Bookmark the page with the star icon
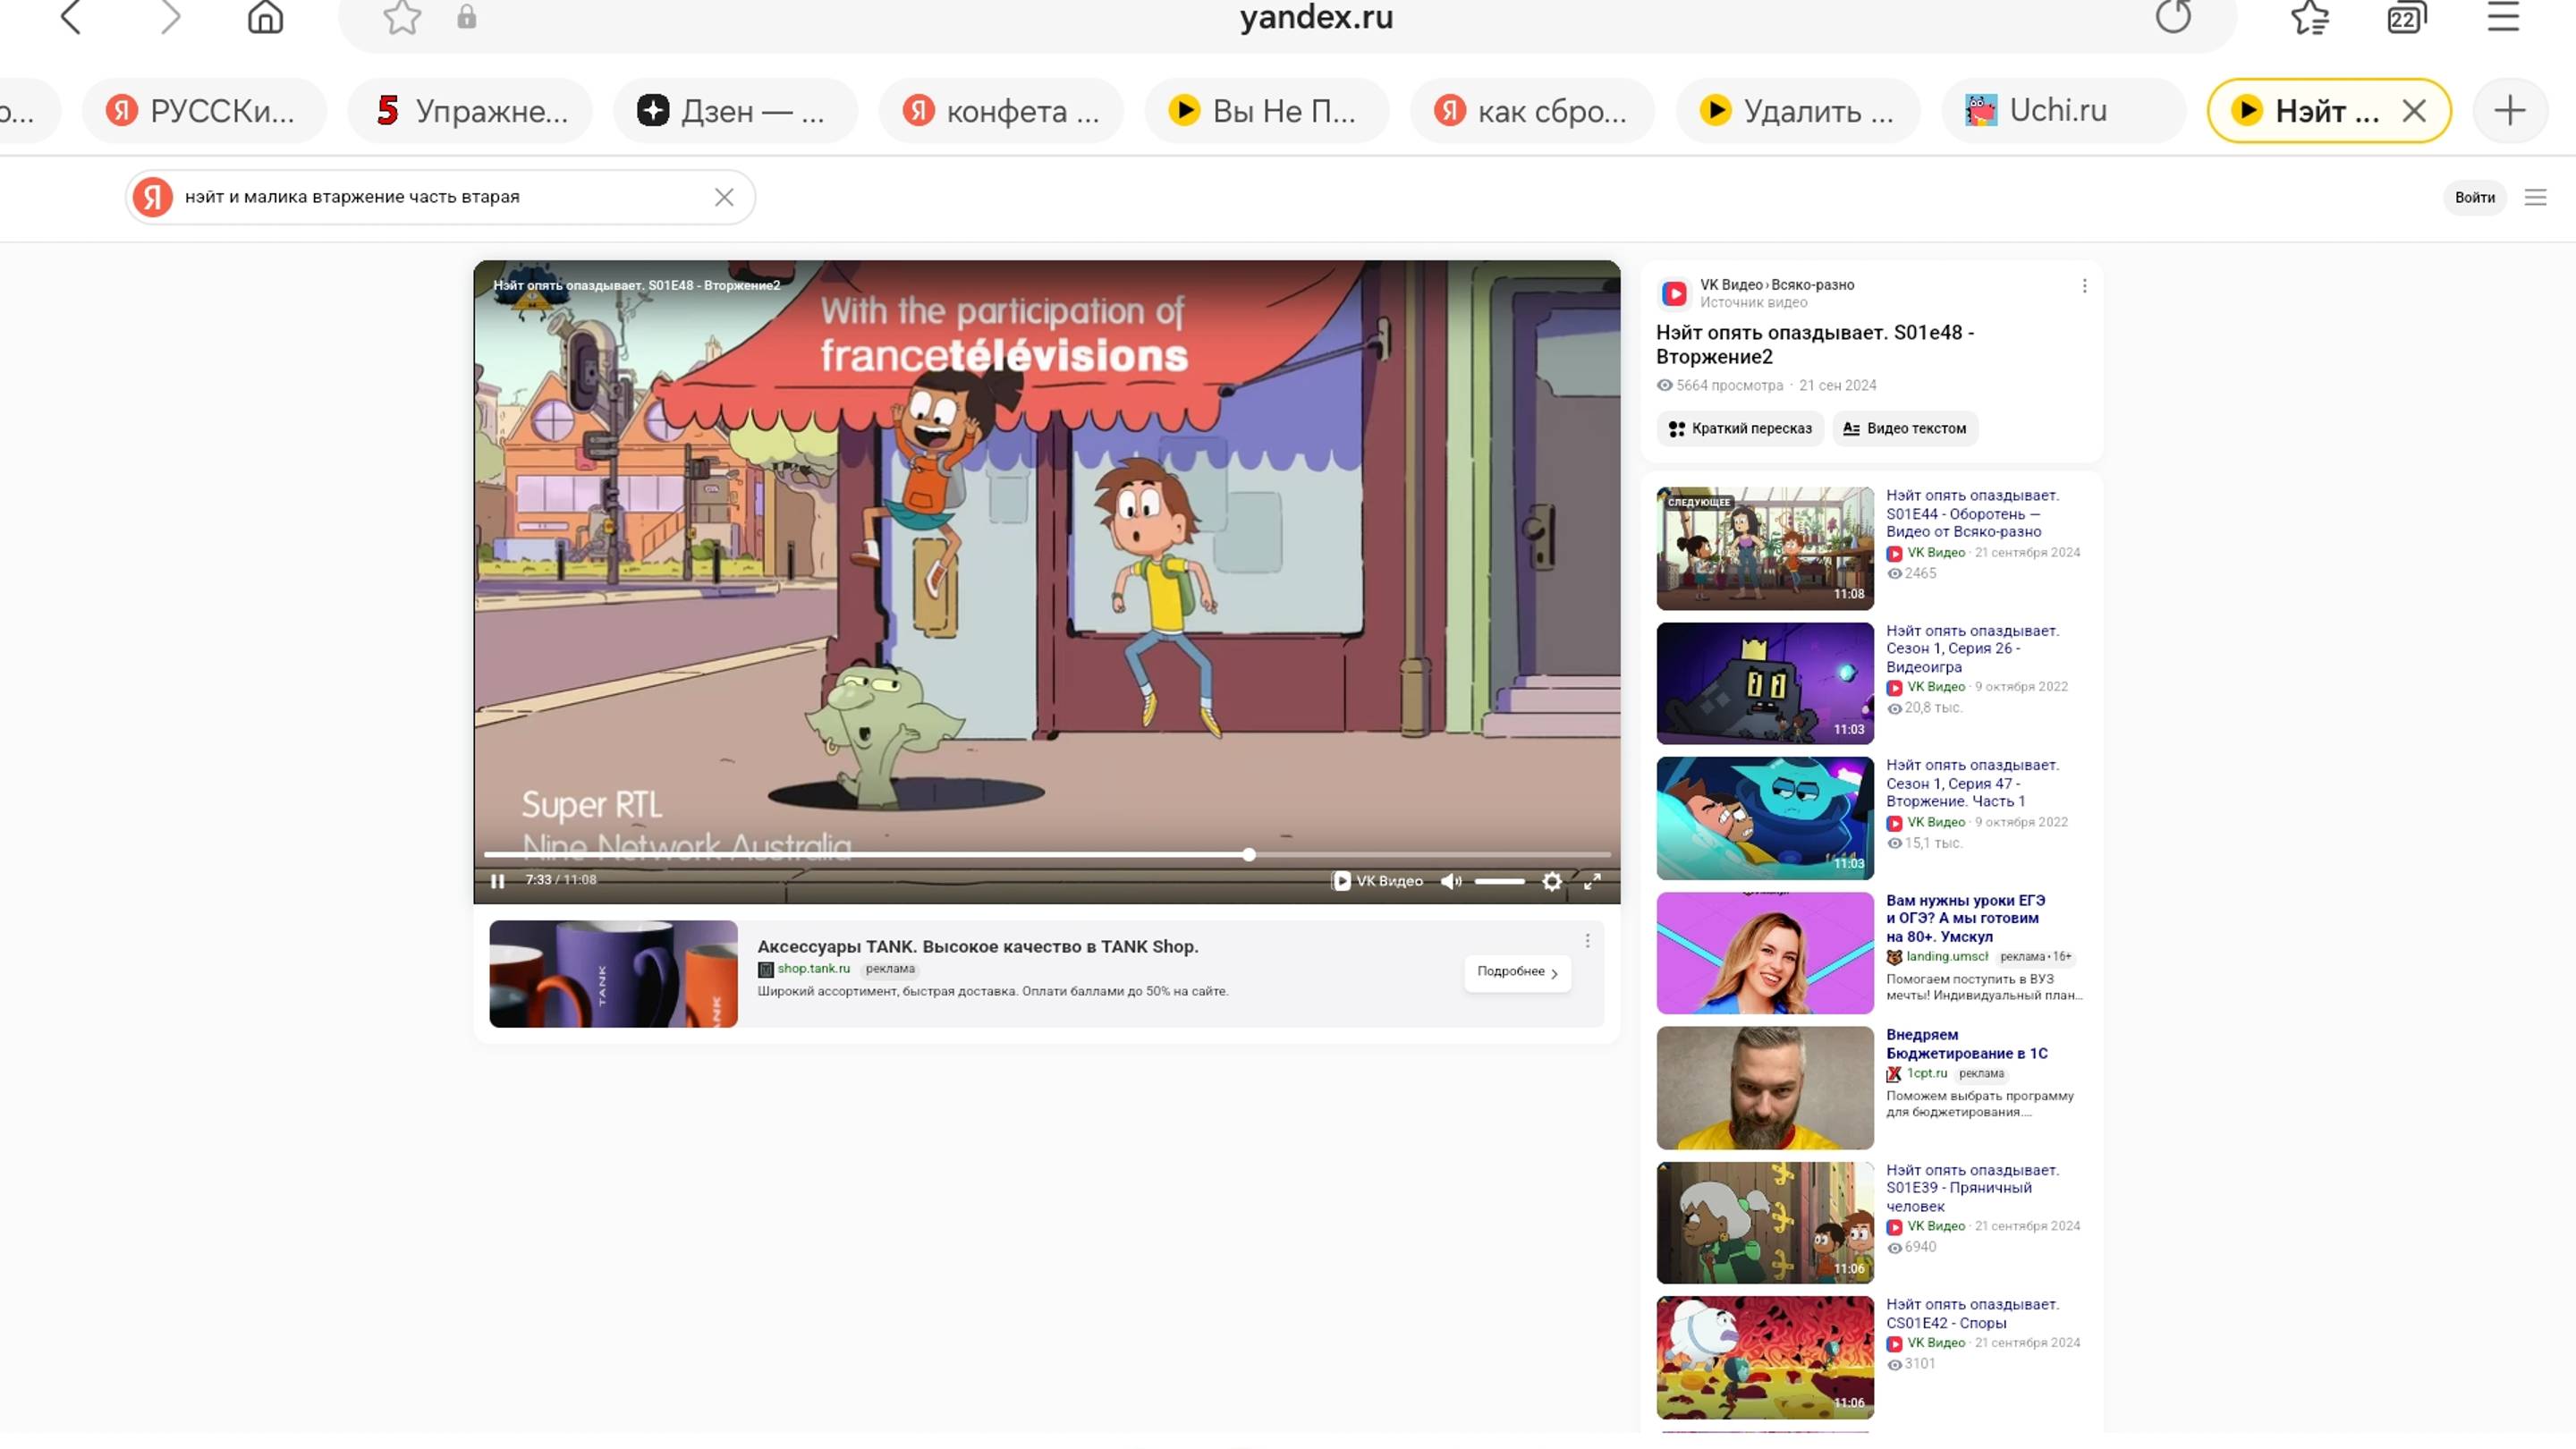This screenshot has height=1449, width=2576. (402, 17)
